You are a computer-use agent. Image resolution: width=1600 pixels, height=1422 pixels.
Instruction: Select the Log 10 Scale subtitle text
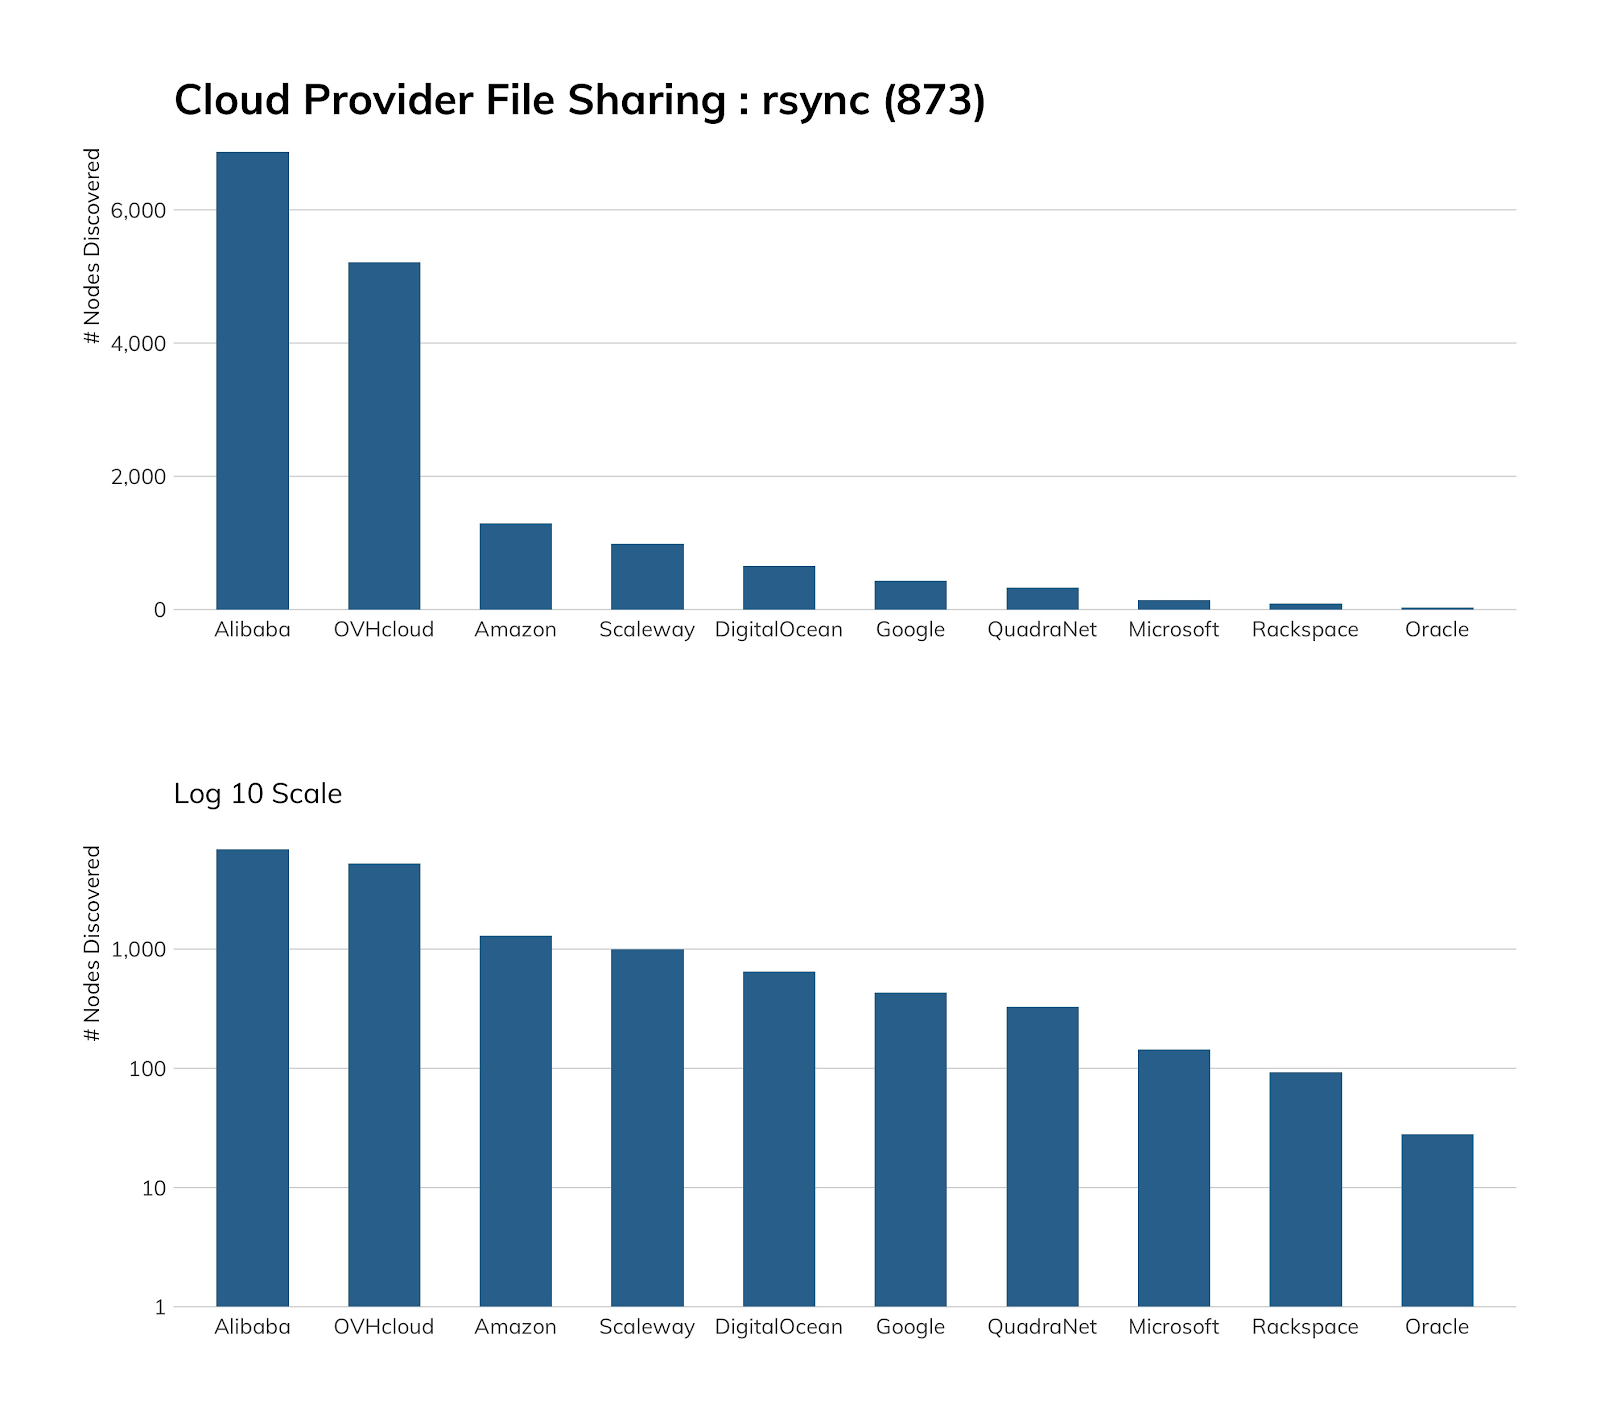tap(256, 793)
